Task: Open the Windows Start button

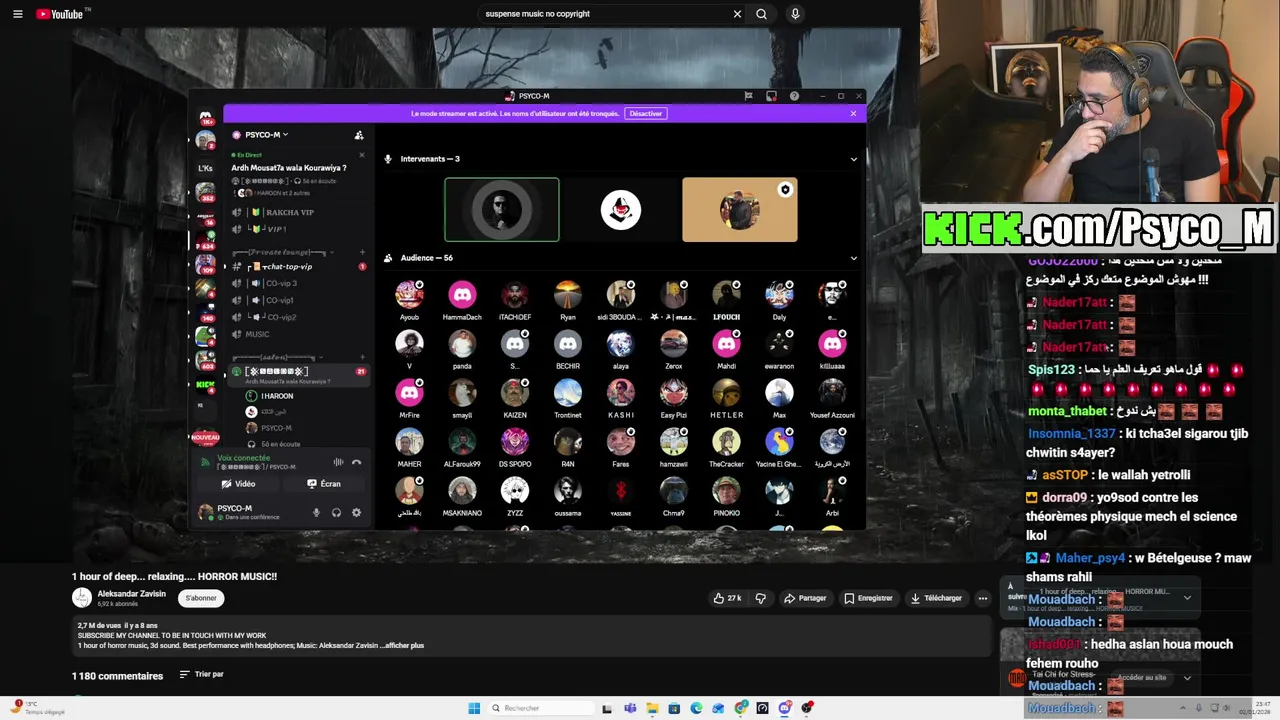Action: [x=474, y=708]
